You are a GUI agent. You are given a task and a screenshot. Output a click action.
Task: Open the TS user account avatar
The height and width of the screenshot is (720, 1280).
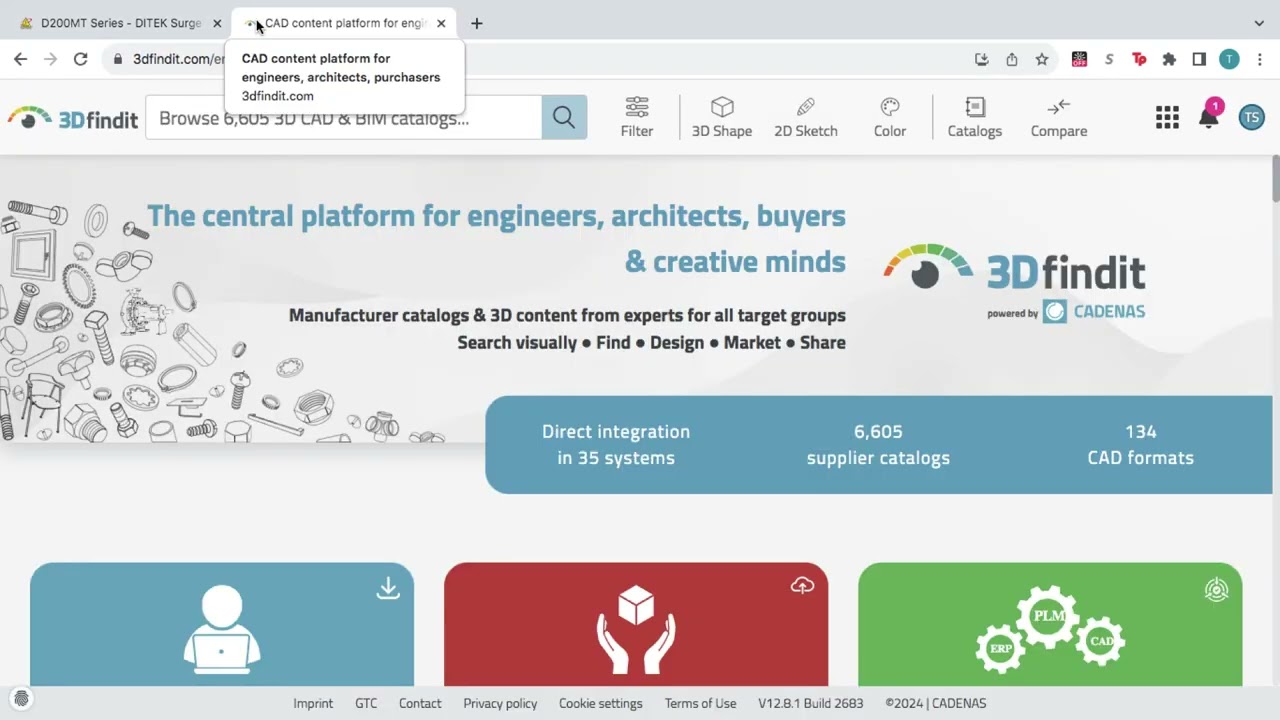[1251, 118]
